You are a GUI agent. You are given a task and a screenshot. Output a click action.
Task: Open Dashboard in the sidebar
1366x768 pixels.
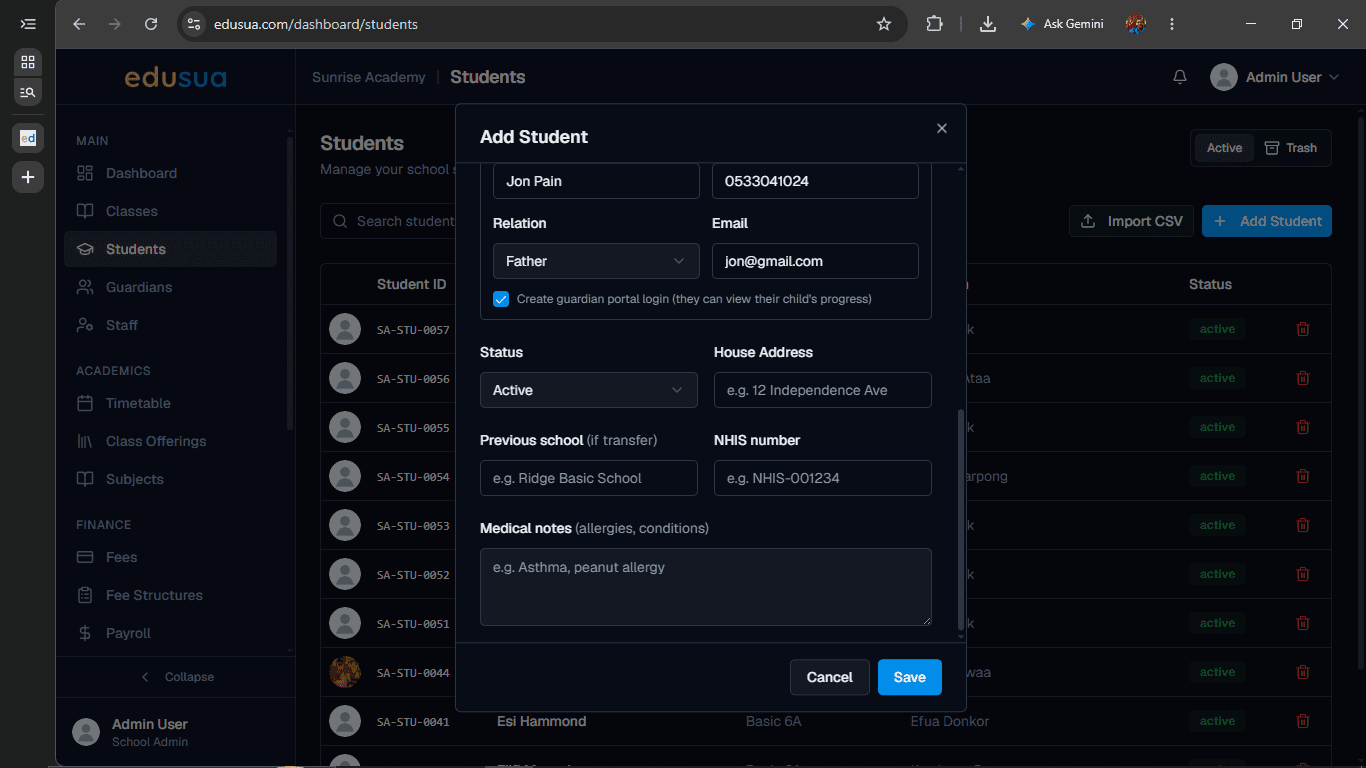(x=170, y=173)
